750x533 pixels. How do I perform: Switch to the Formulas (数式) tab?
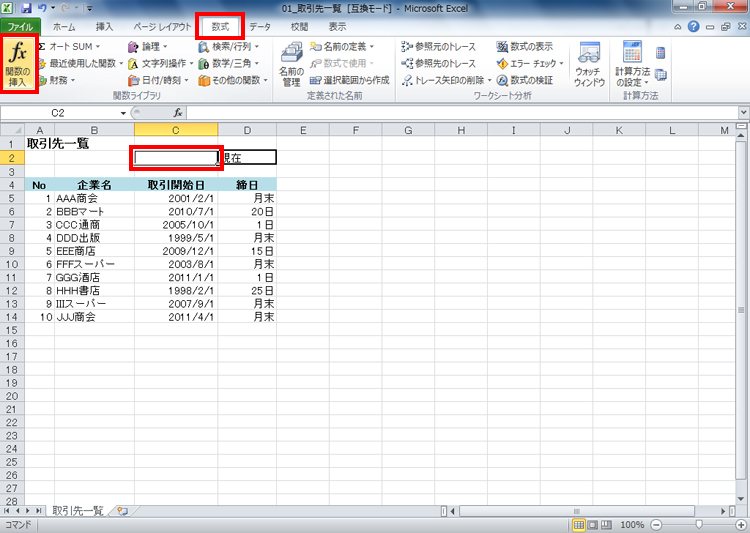tap(221, 27)
